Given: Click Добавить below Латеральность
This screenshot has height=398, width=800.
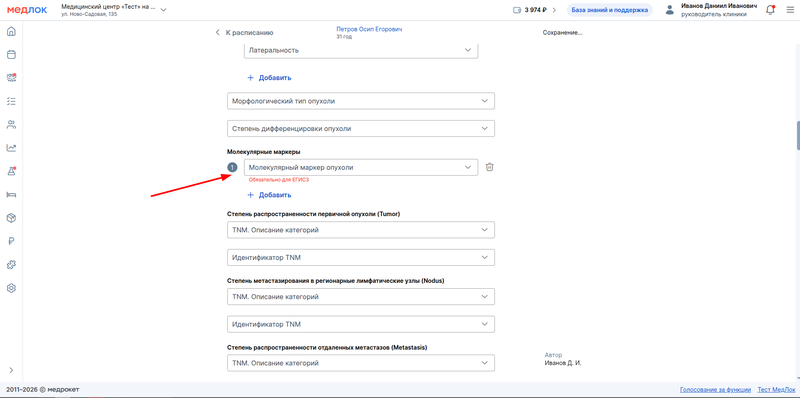Looking at the screenshot, I should (x=275, y=78).
